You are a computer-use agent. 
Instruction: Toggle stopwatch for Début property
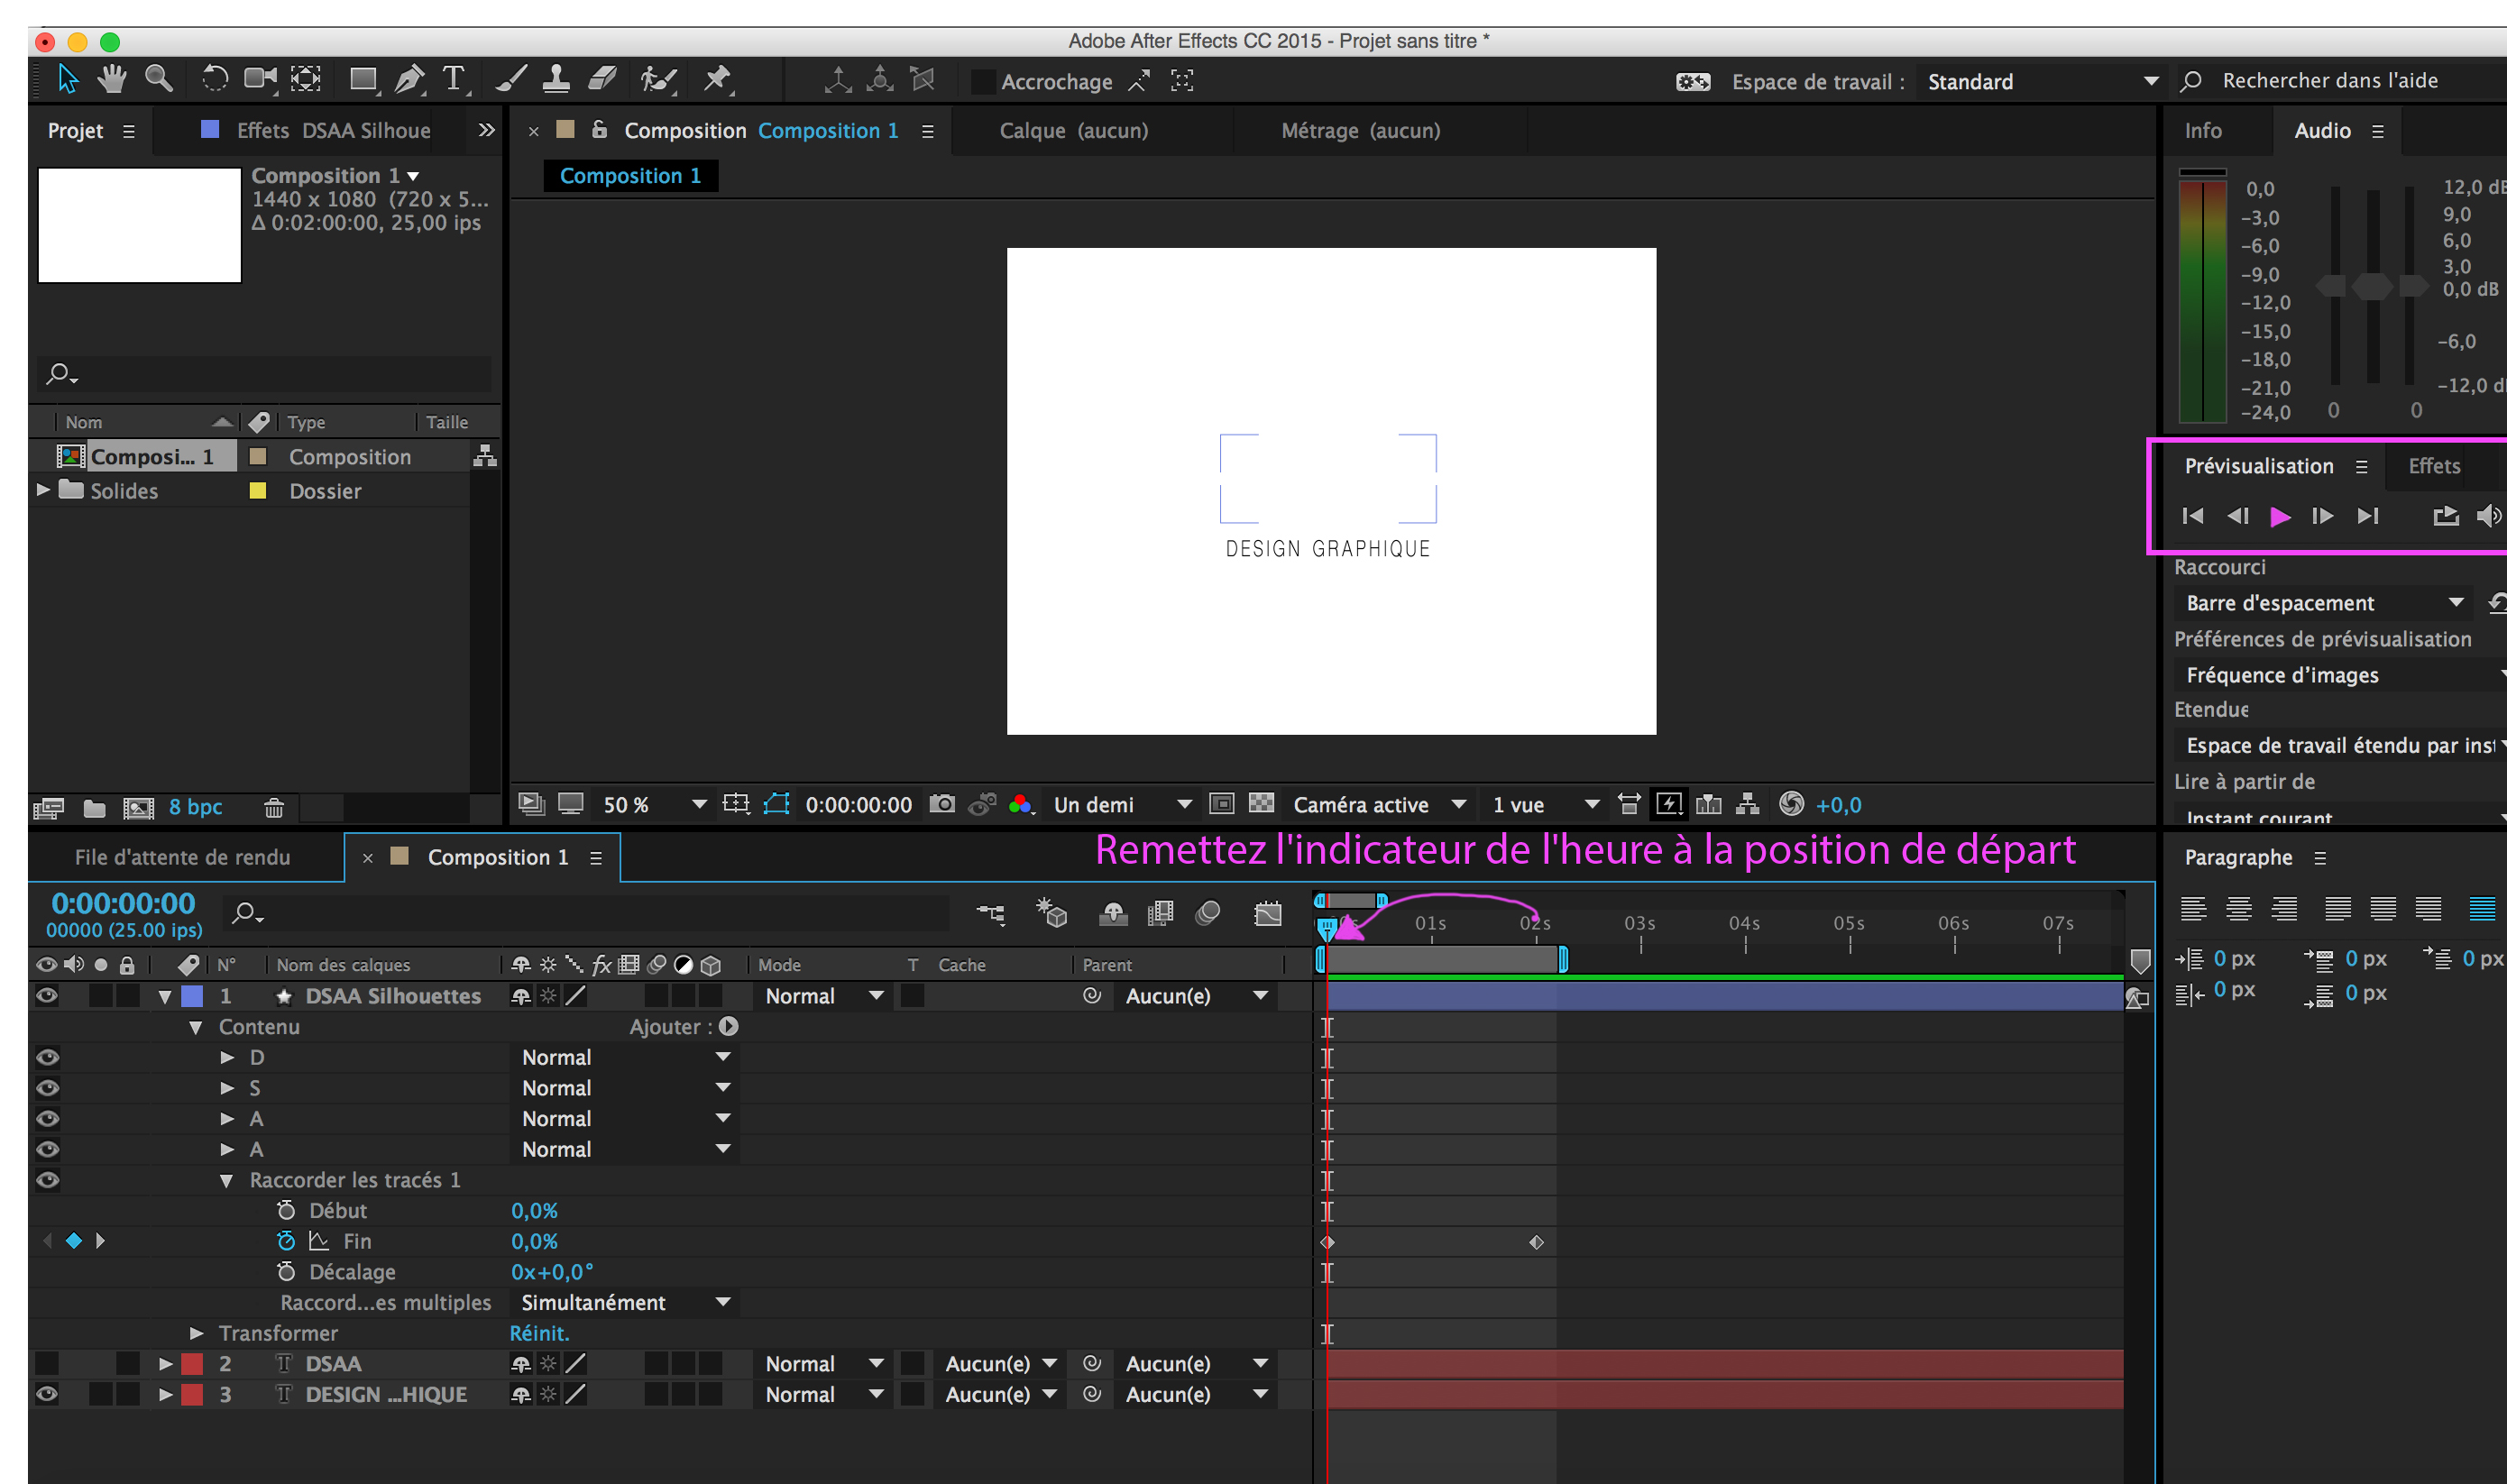[286, 1210]
